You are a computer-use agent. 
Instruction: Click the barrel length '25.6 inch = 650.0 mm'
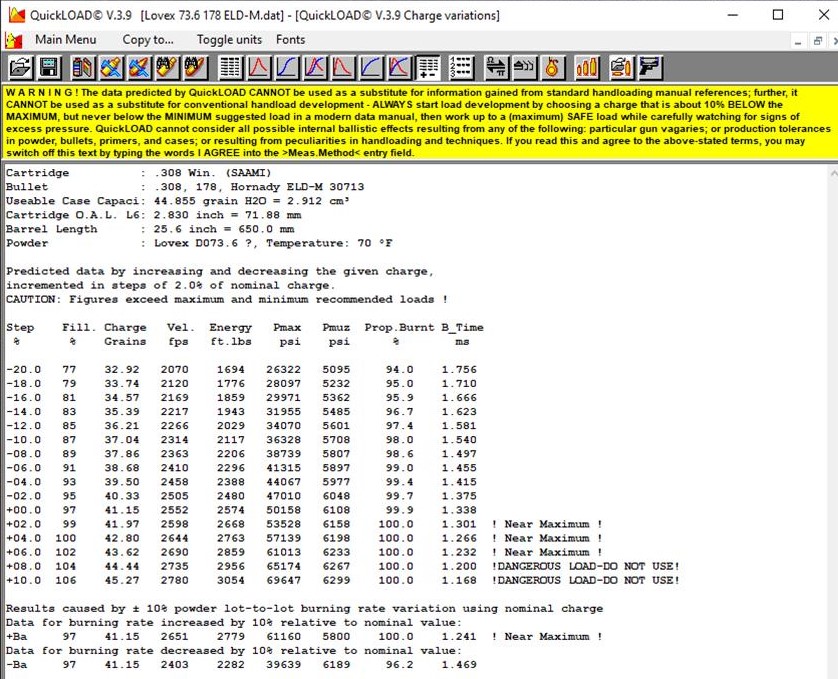click(x=224, y=229)
